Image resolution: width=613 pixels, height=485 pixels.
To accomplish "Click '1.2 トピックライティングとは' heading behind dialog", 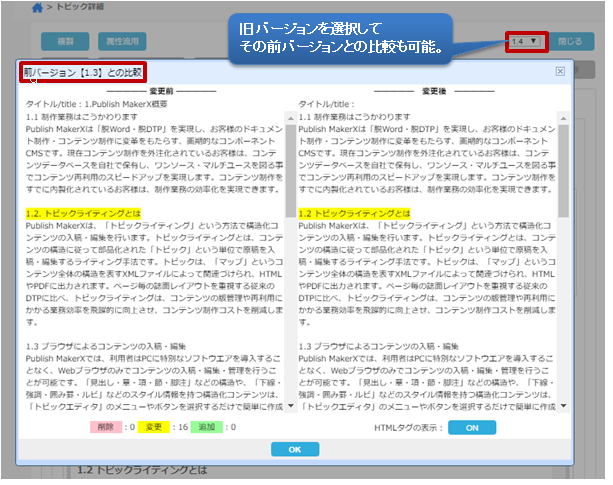I will [x=142, y=470].
